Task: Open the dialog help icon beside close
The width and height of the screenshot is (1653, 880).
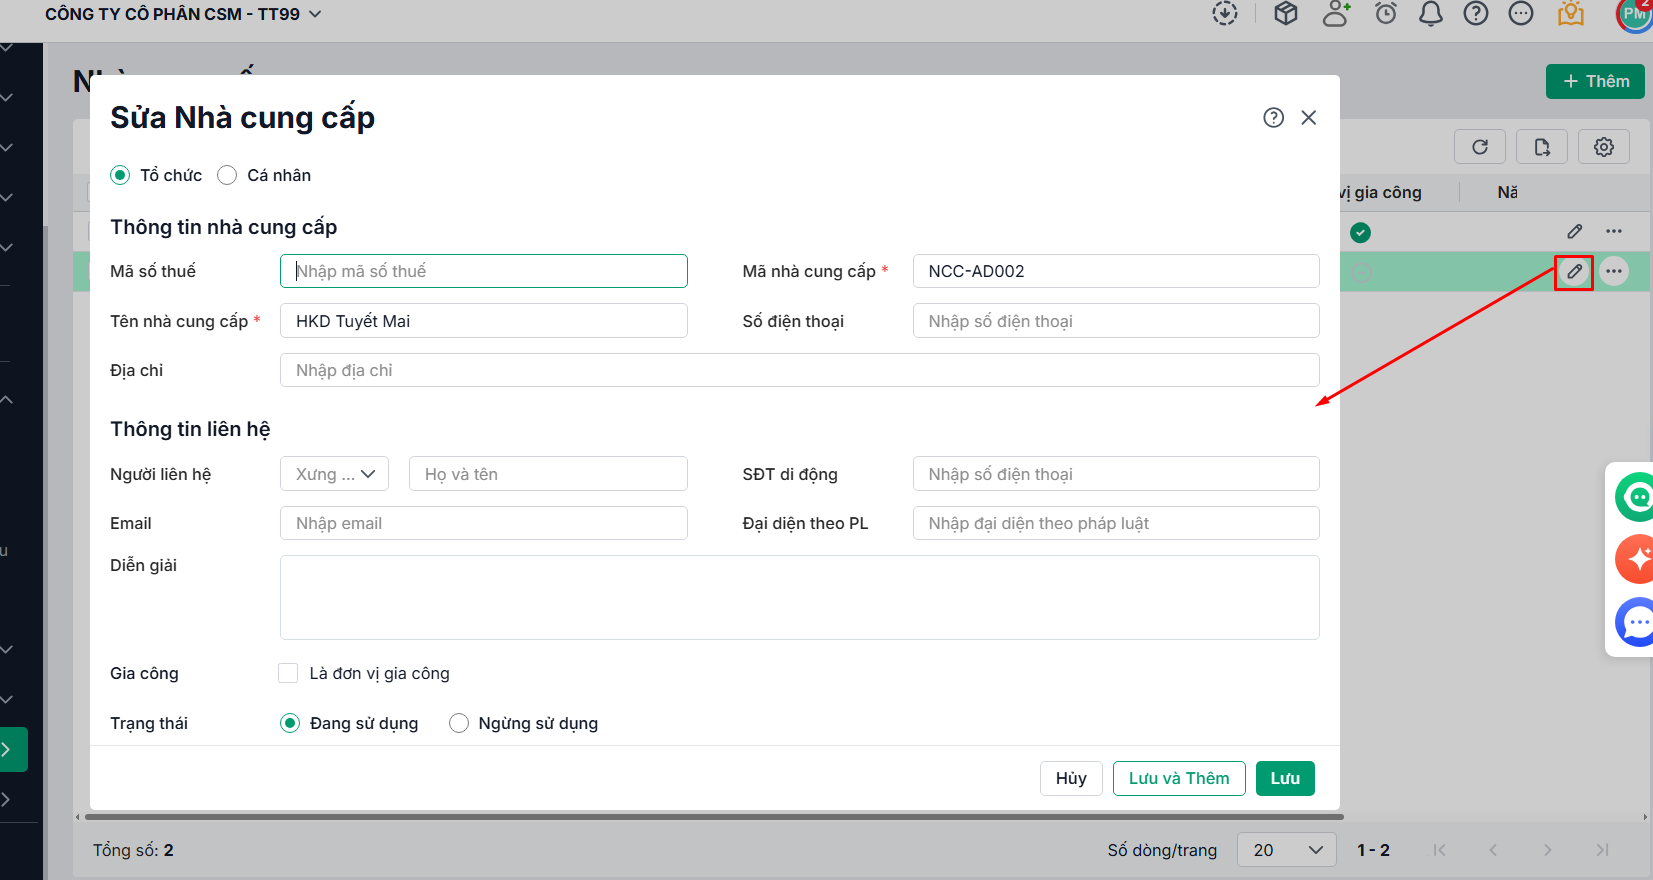Action: (x=1273, y=118)
